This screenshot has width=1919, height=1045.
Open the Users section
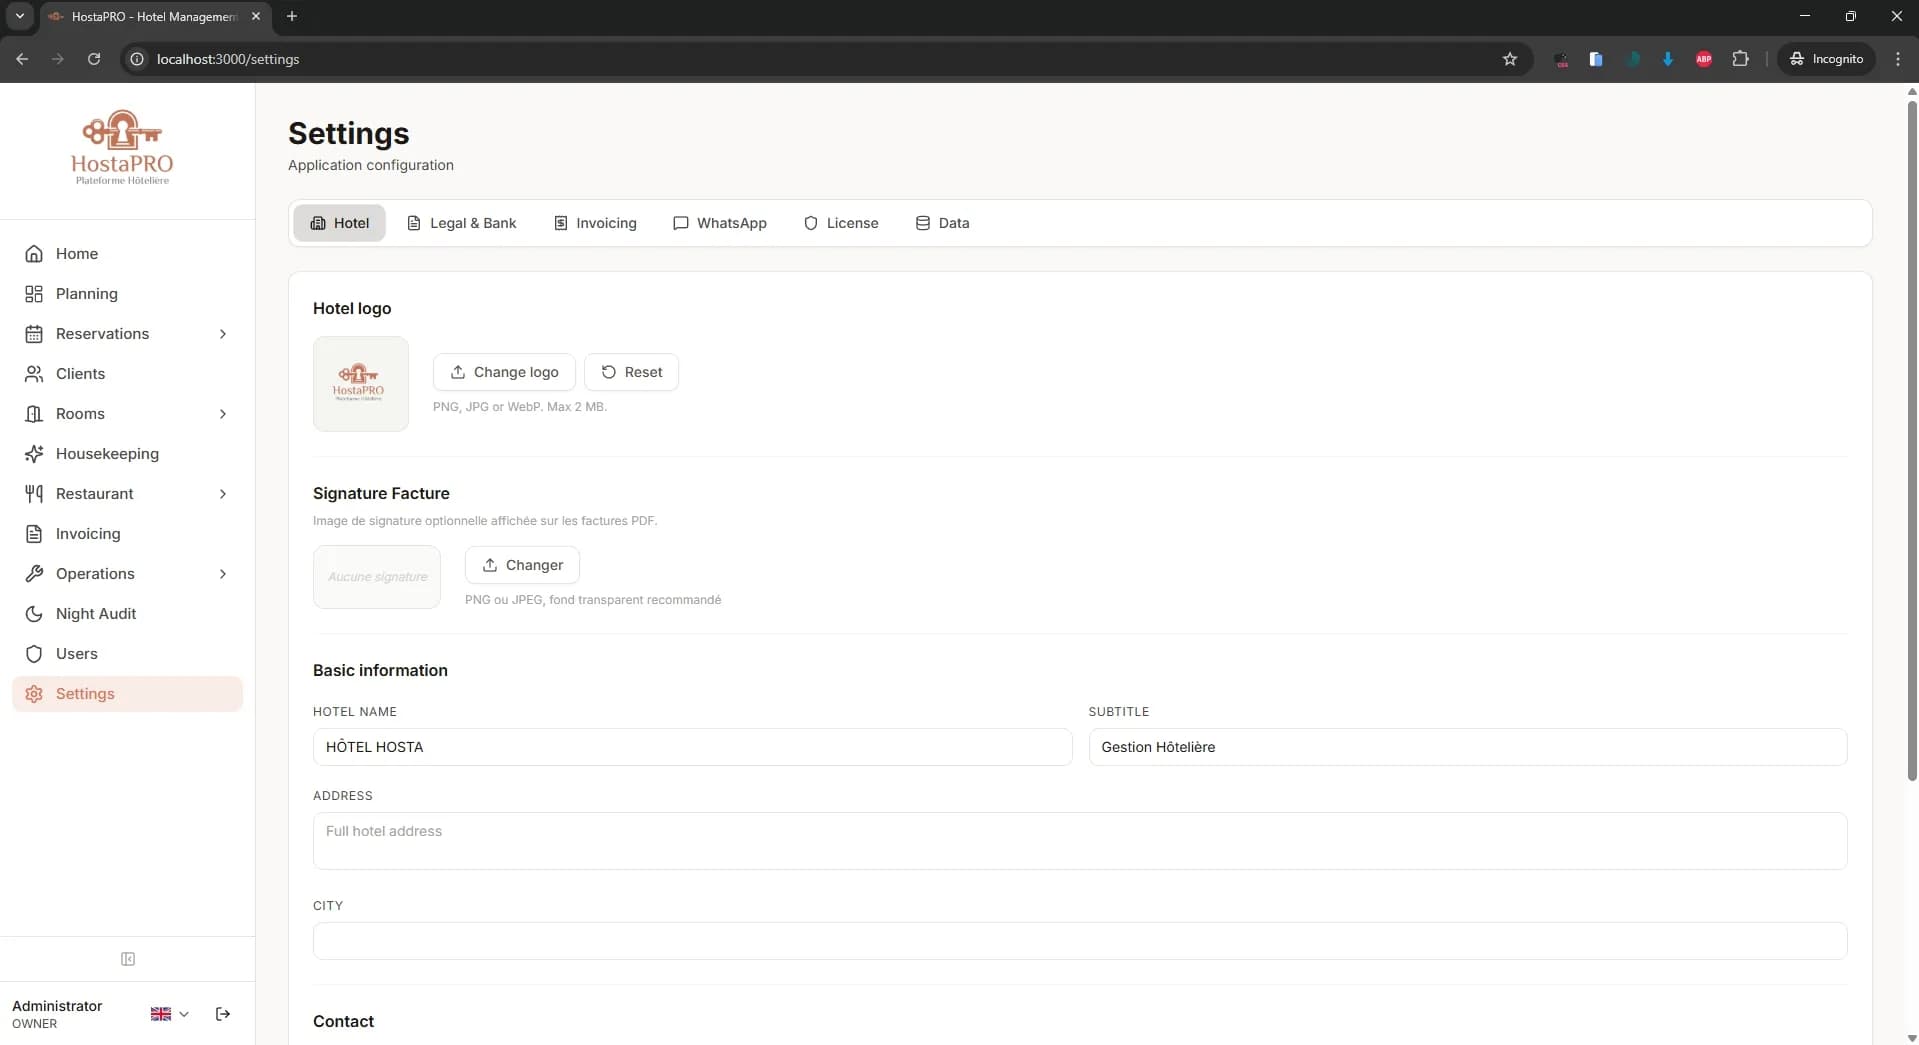pyautogui.click(x=76, y=653)
